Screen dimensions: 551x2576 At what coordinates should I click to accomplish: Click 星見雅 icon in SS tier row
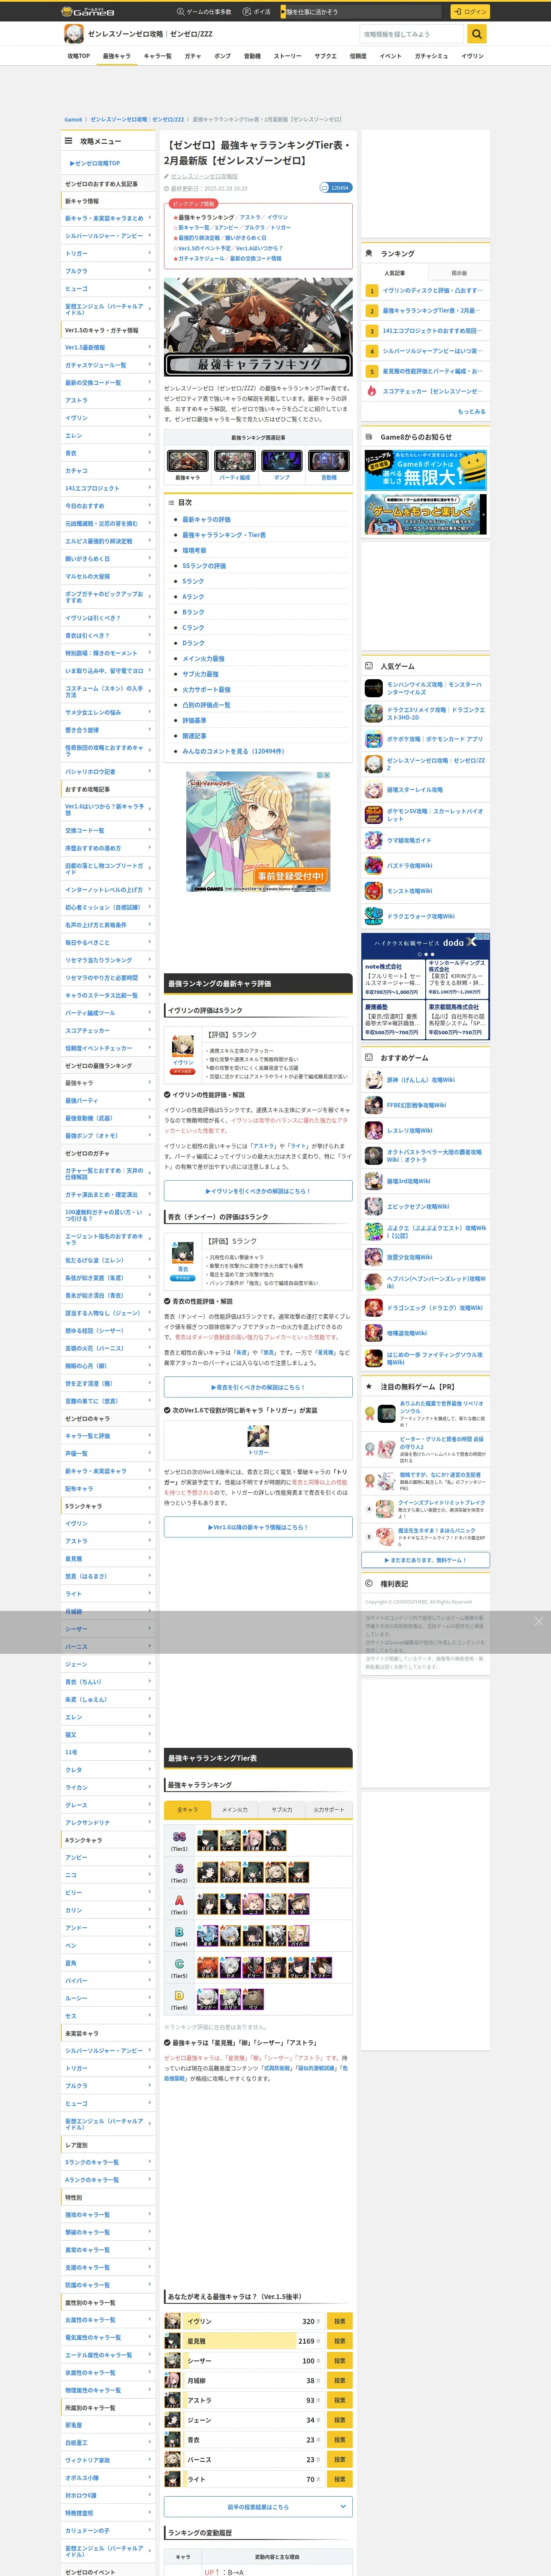click(x=208, y=1841)
